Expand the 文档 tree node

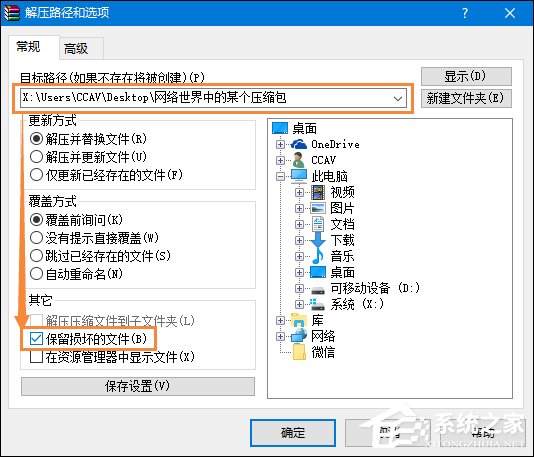coord(299,224)
